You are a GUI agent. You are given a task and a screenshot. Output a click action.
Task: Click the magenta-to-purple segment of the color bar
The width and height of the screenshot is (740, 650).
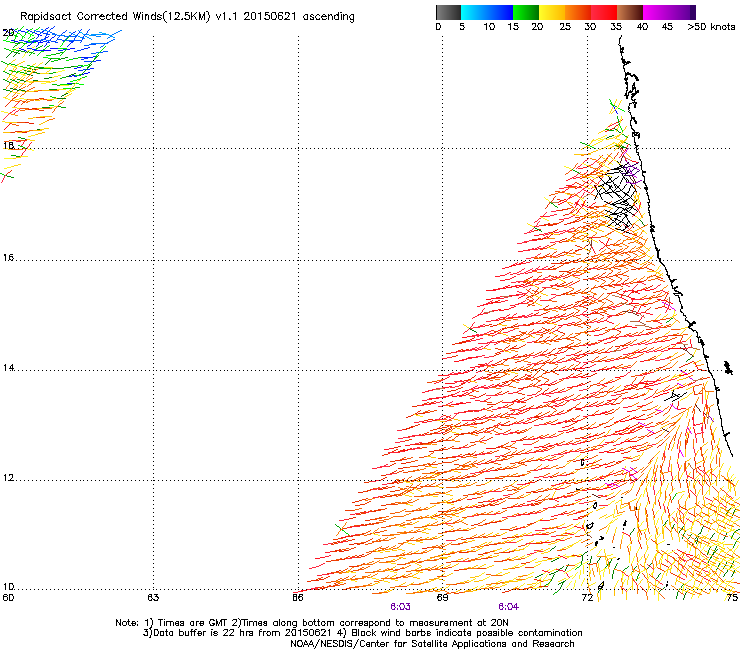tap(669, 12)
